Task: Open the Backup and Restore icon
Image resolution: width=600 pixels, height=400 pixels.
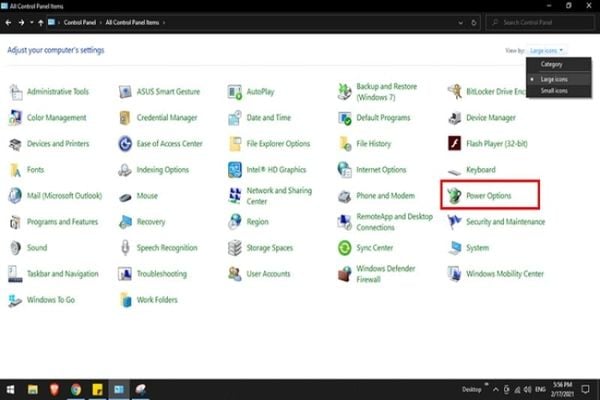Action: pos(344,92)
